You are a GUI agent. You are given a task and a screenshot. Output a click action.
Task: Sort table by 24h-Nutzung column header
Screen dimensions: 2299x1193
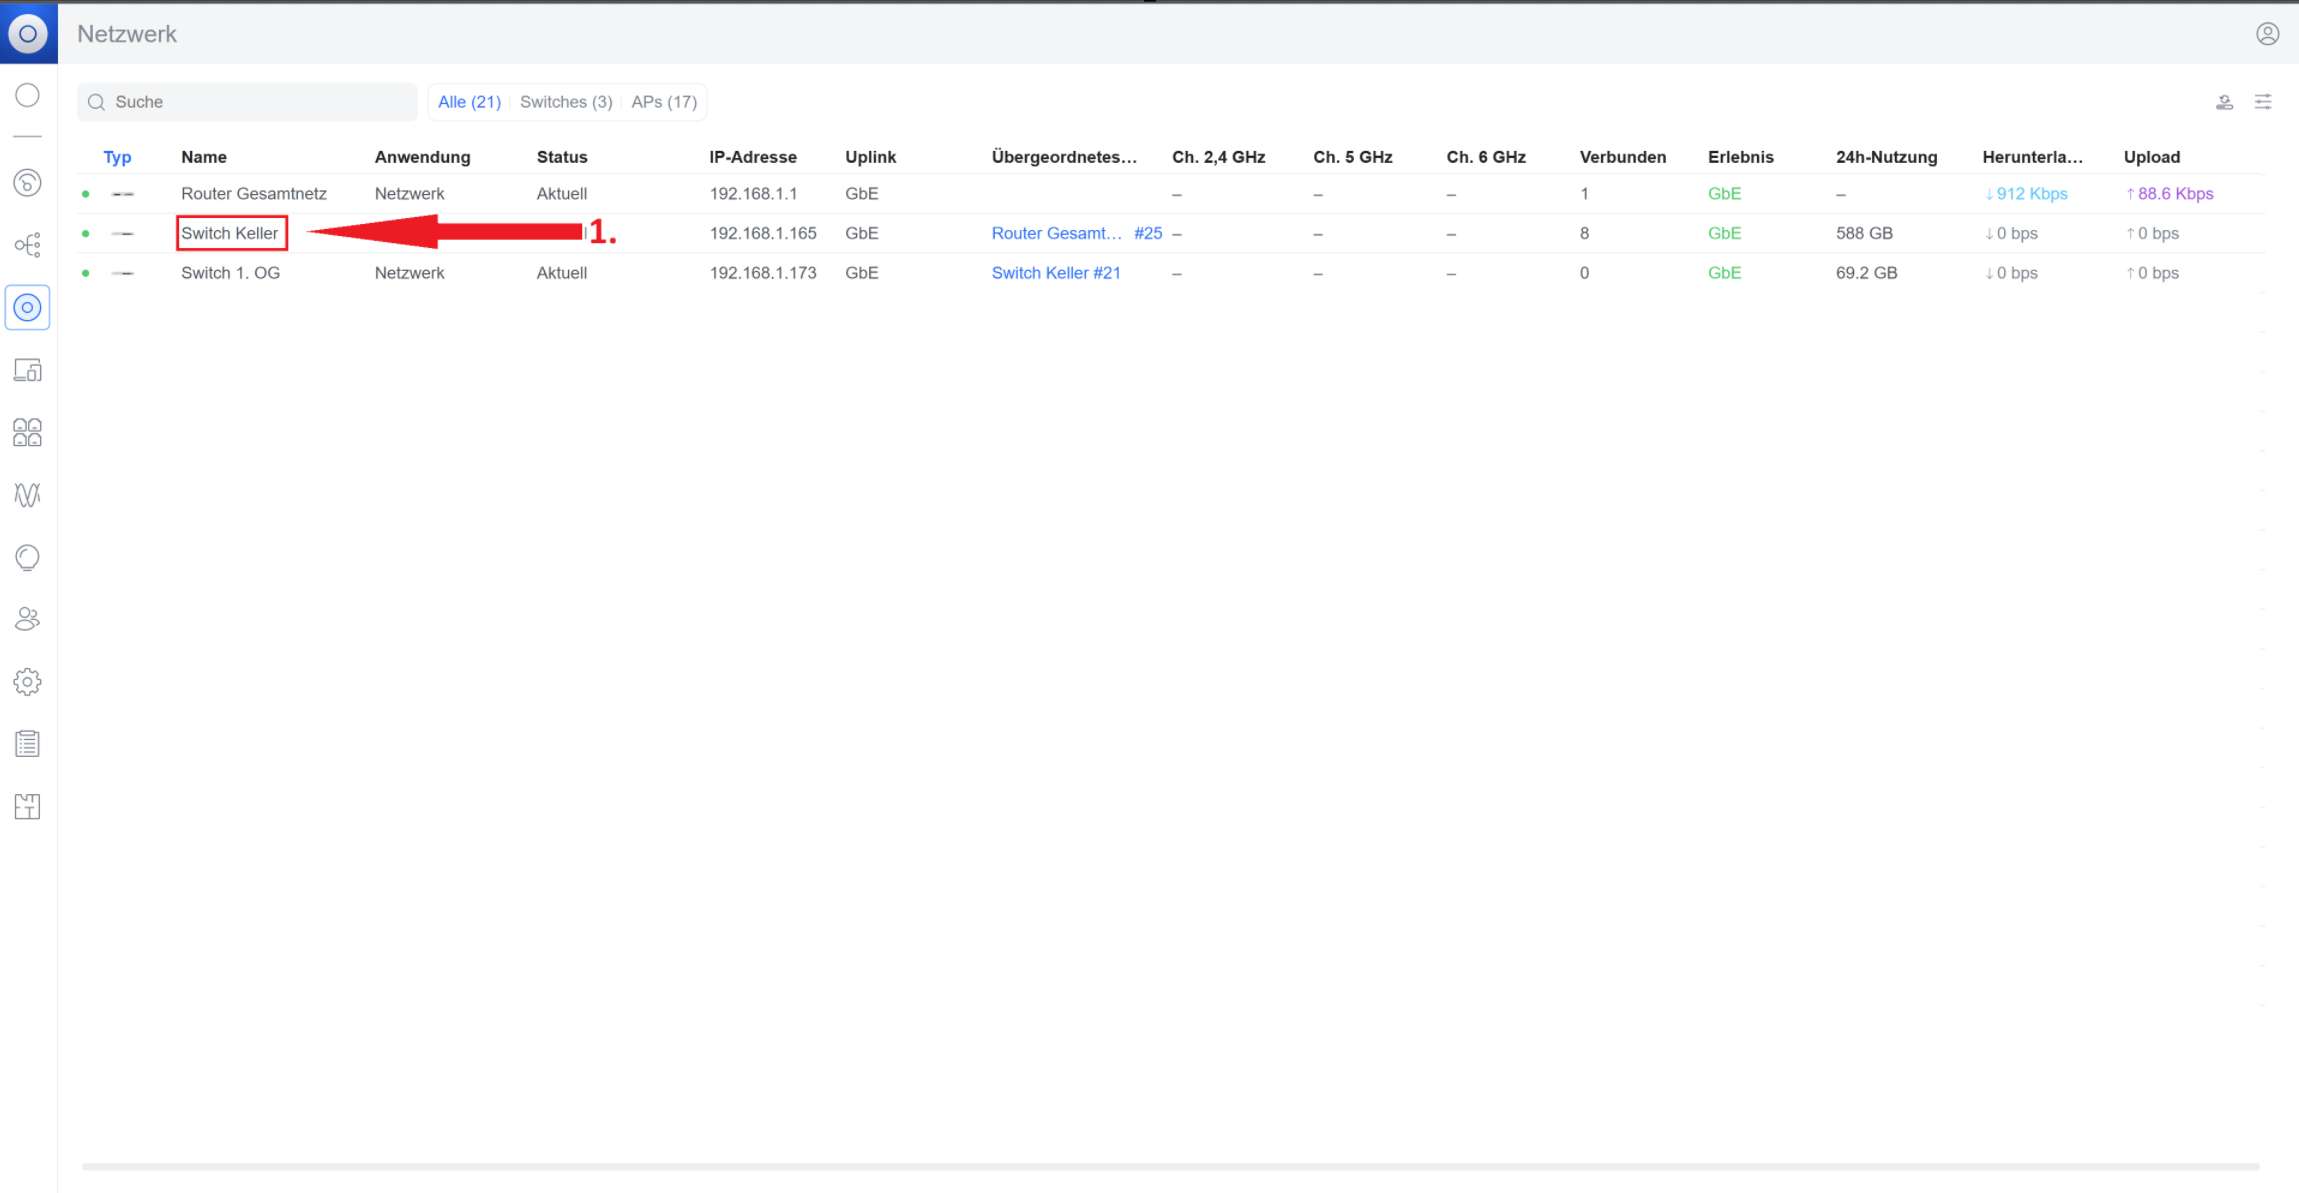tap(1886, 157)
